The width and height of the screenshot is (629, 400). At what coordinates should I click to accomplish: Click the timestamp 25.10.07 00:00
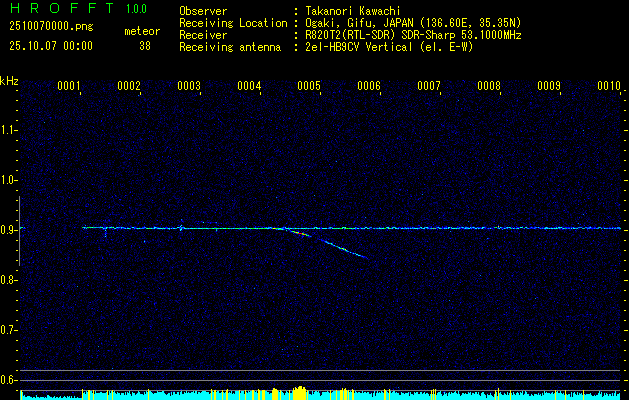pyautogui.click(x=51, y=46)
